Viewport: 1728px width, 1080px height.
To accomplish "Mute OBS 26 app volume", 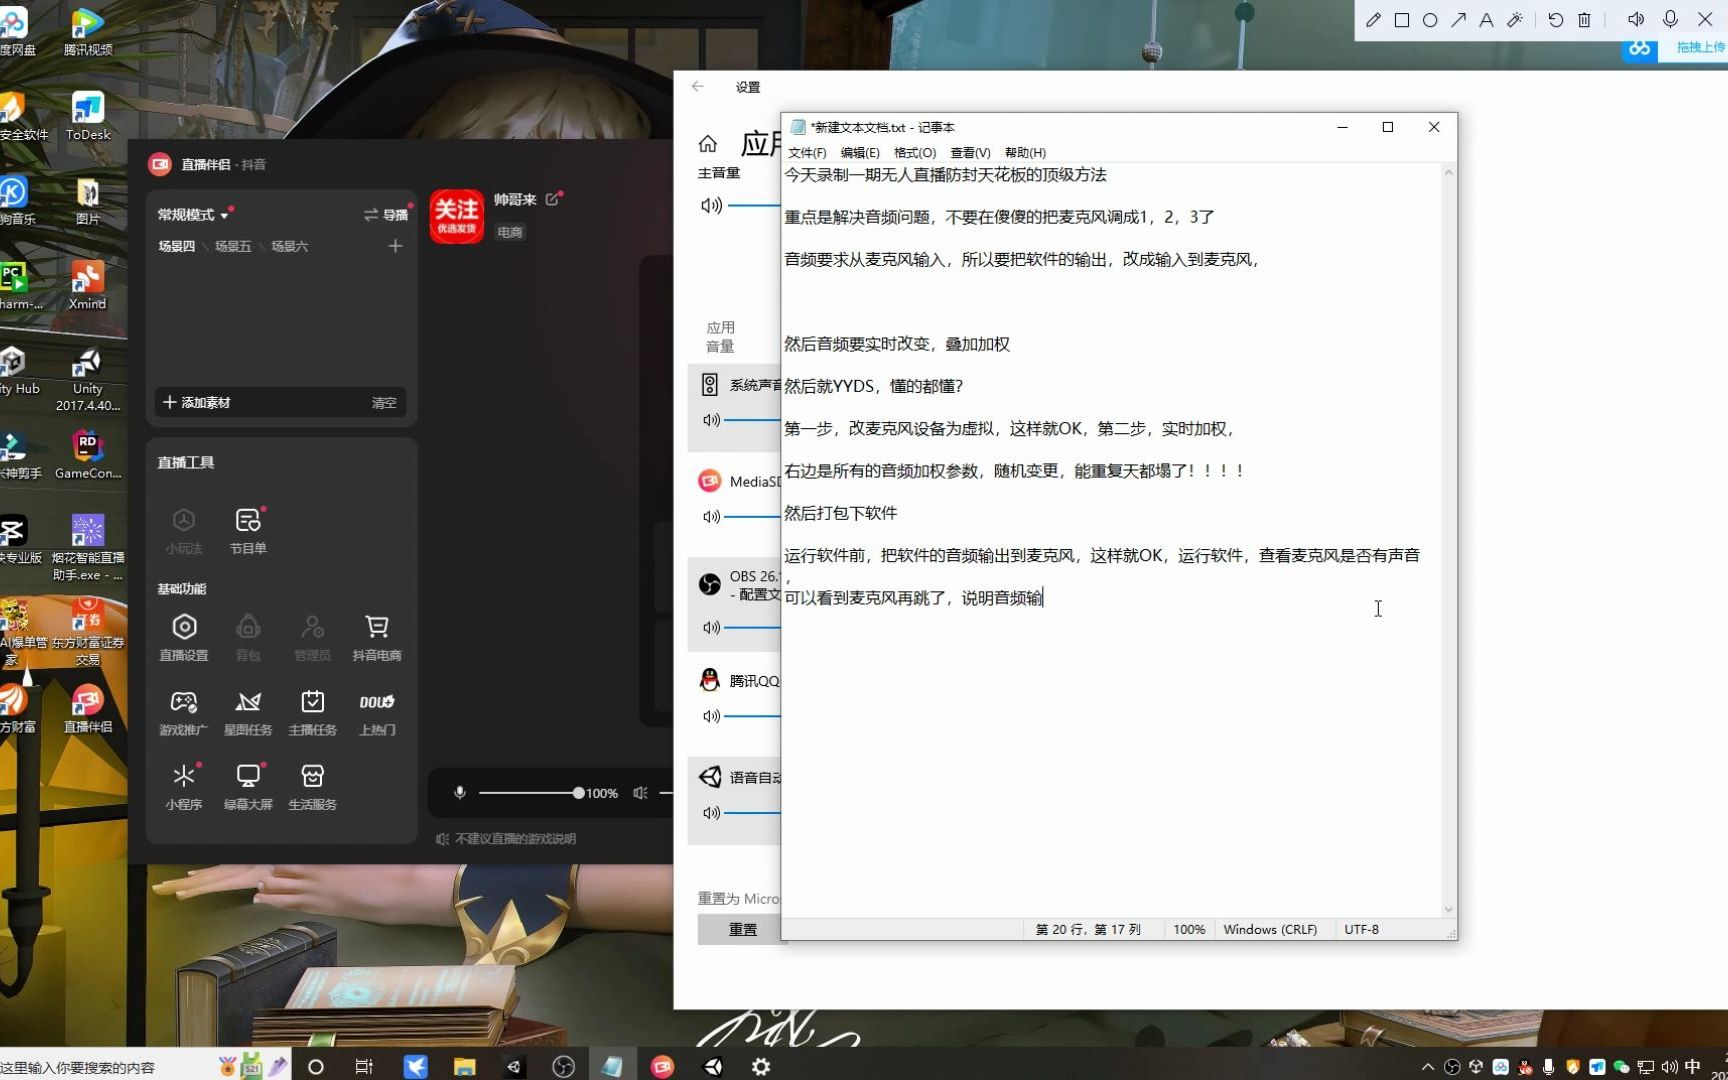I will click(711, 627).
